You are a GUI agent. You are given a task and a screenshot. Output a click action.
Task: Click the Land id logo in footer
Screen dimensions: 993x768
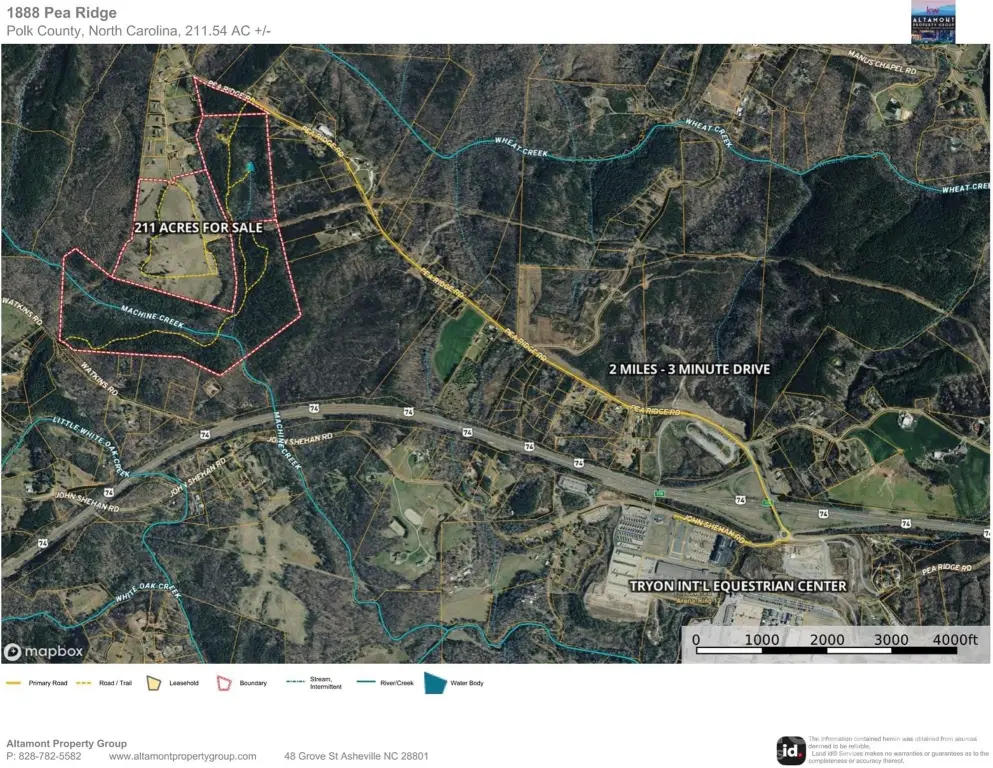click(x=790, y=750)
